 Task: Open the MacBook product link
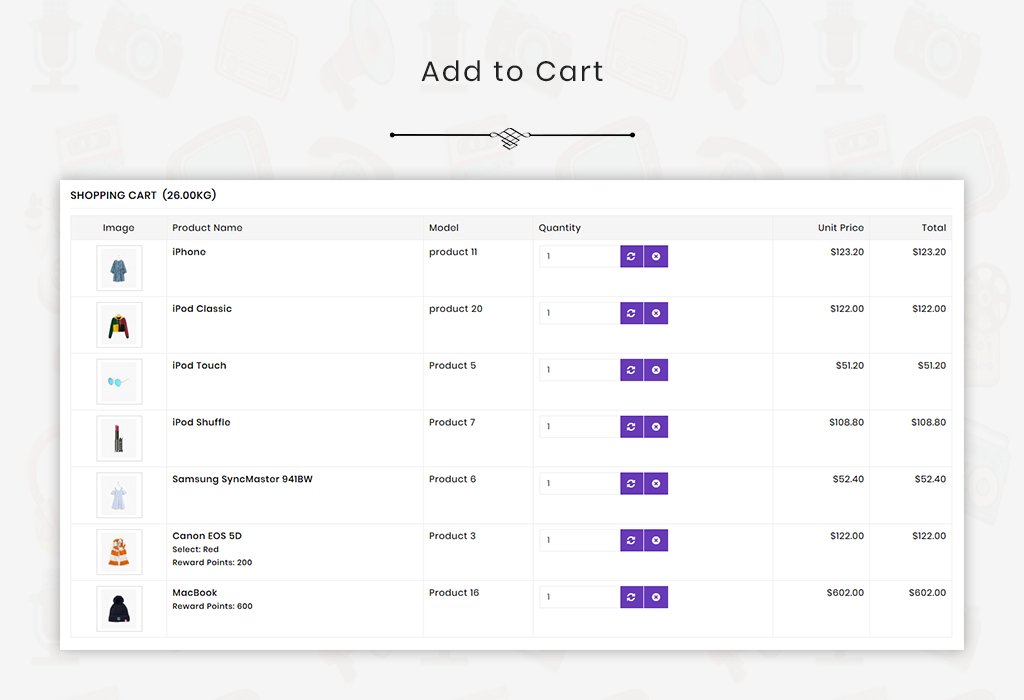(195, 593)
